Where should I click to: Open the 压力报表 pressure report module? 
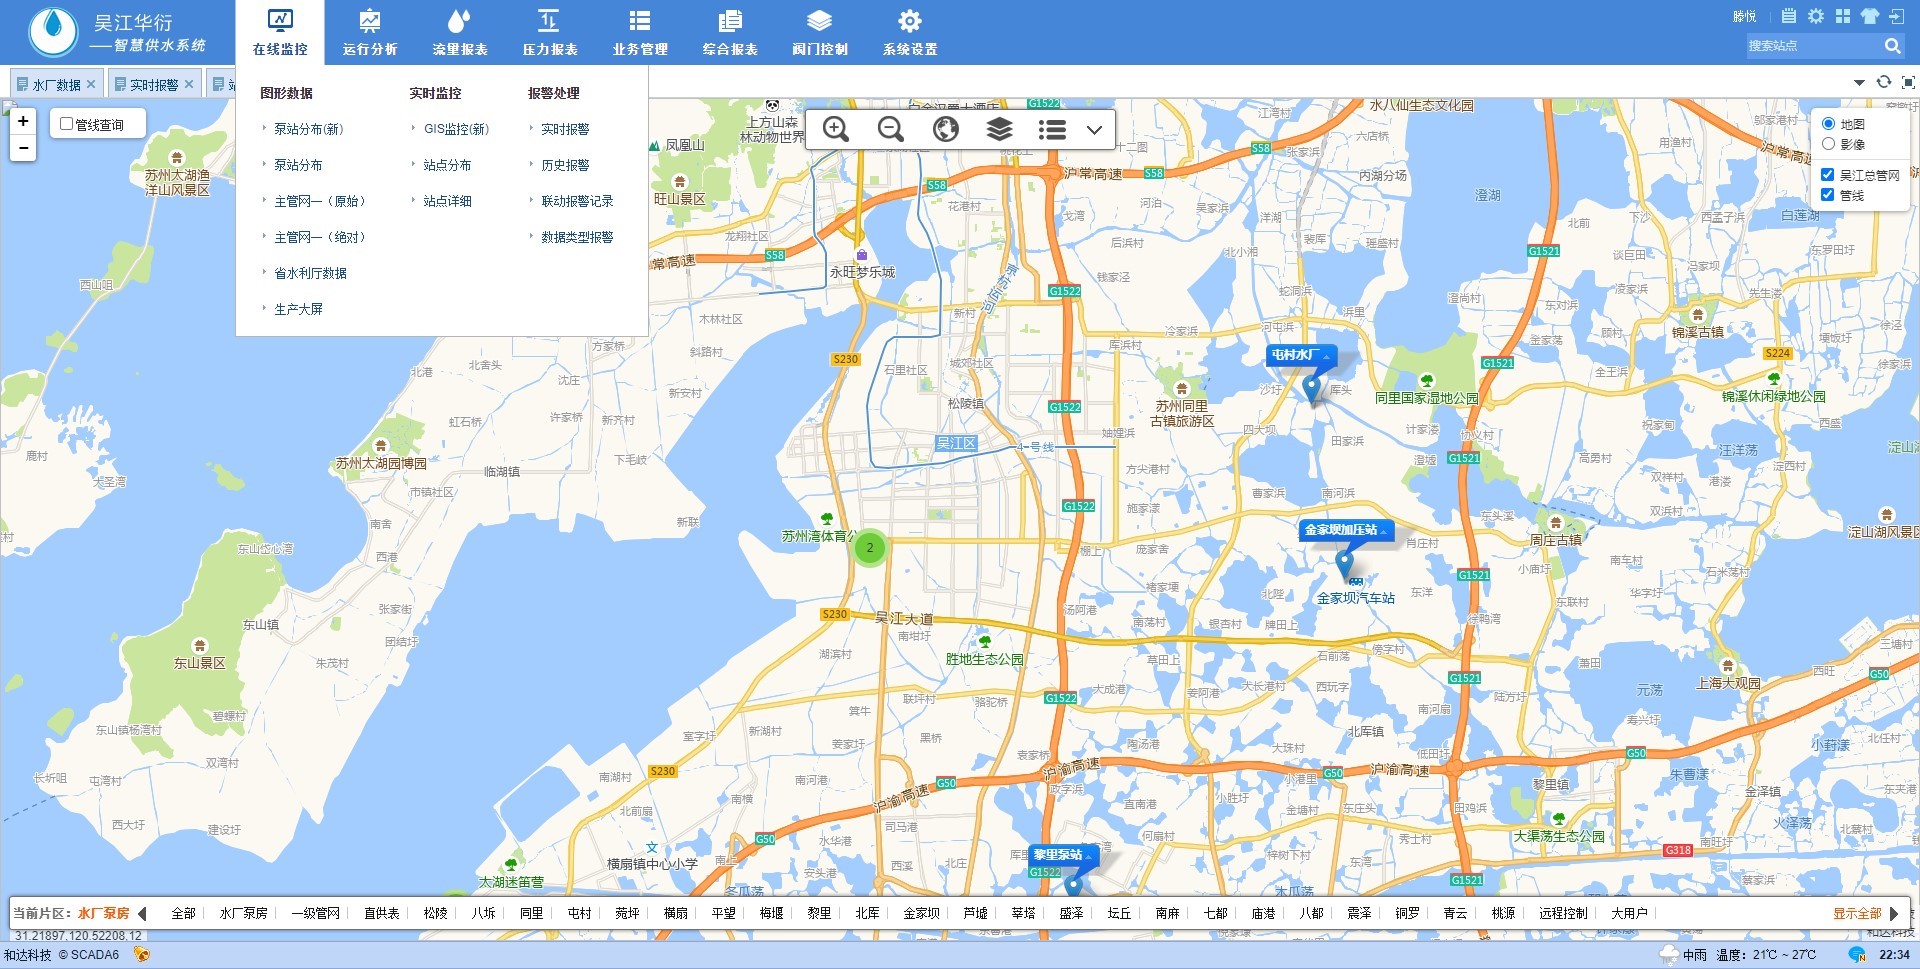click(x=550, y=32)
